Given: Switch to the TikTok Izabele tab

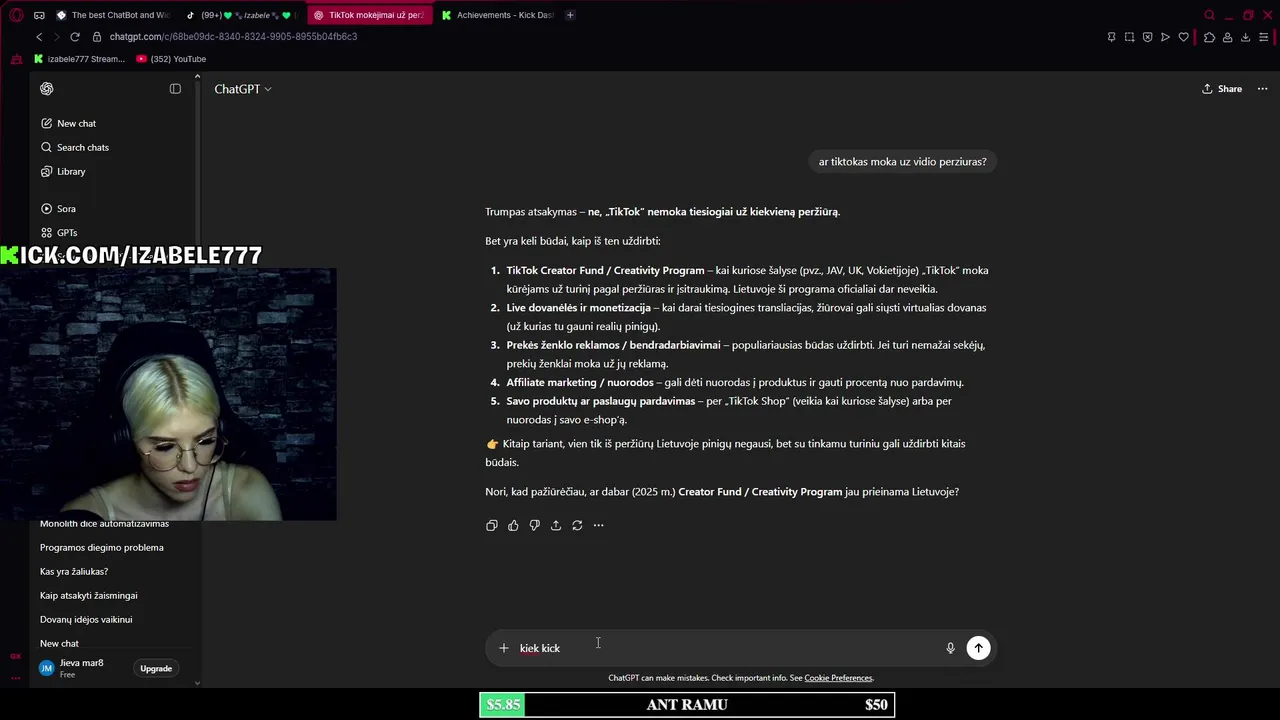Looking at the screenshot, I should pos(239,15).
